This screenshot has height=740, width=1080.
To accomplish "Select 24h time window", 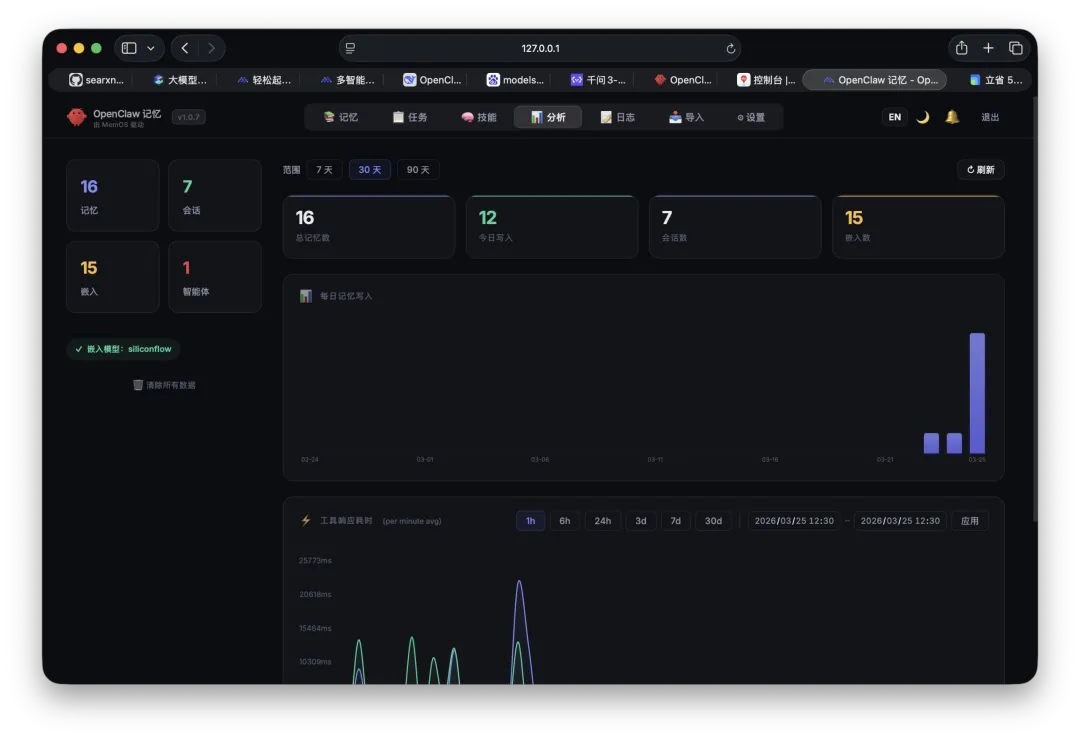I will pos(603,521).
